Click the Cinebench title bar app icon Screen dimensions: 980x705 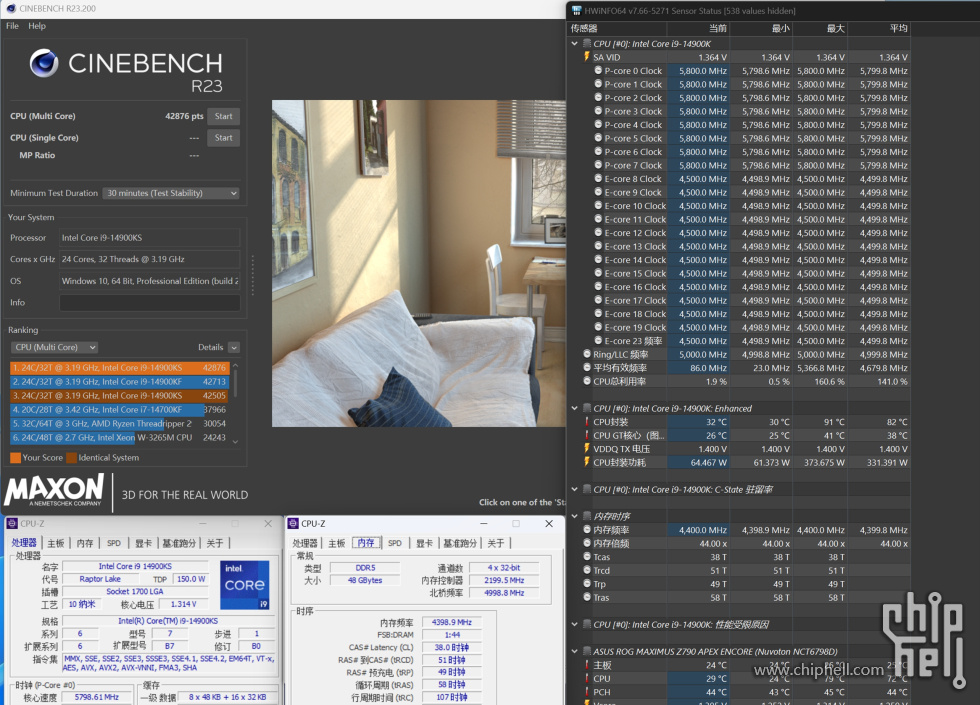[x=11, y=9]
